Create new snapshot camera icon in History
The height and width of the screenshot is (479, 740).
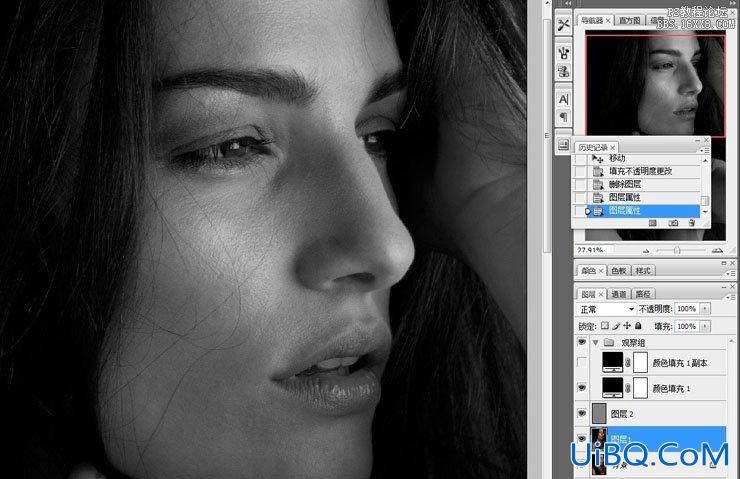coord(673,223)
